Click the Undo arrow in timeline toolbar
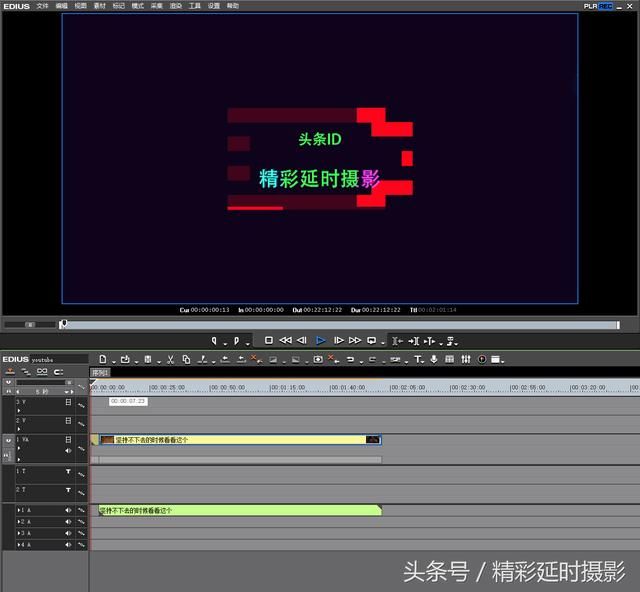 point(350,359)
